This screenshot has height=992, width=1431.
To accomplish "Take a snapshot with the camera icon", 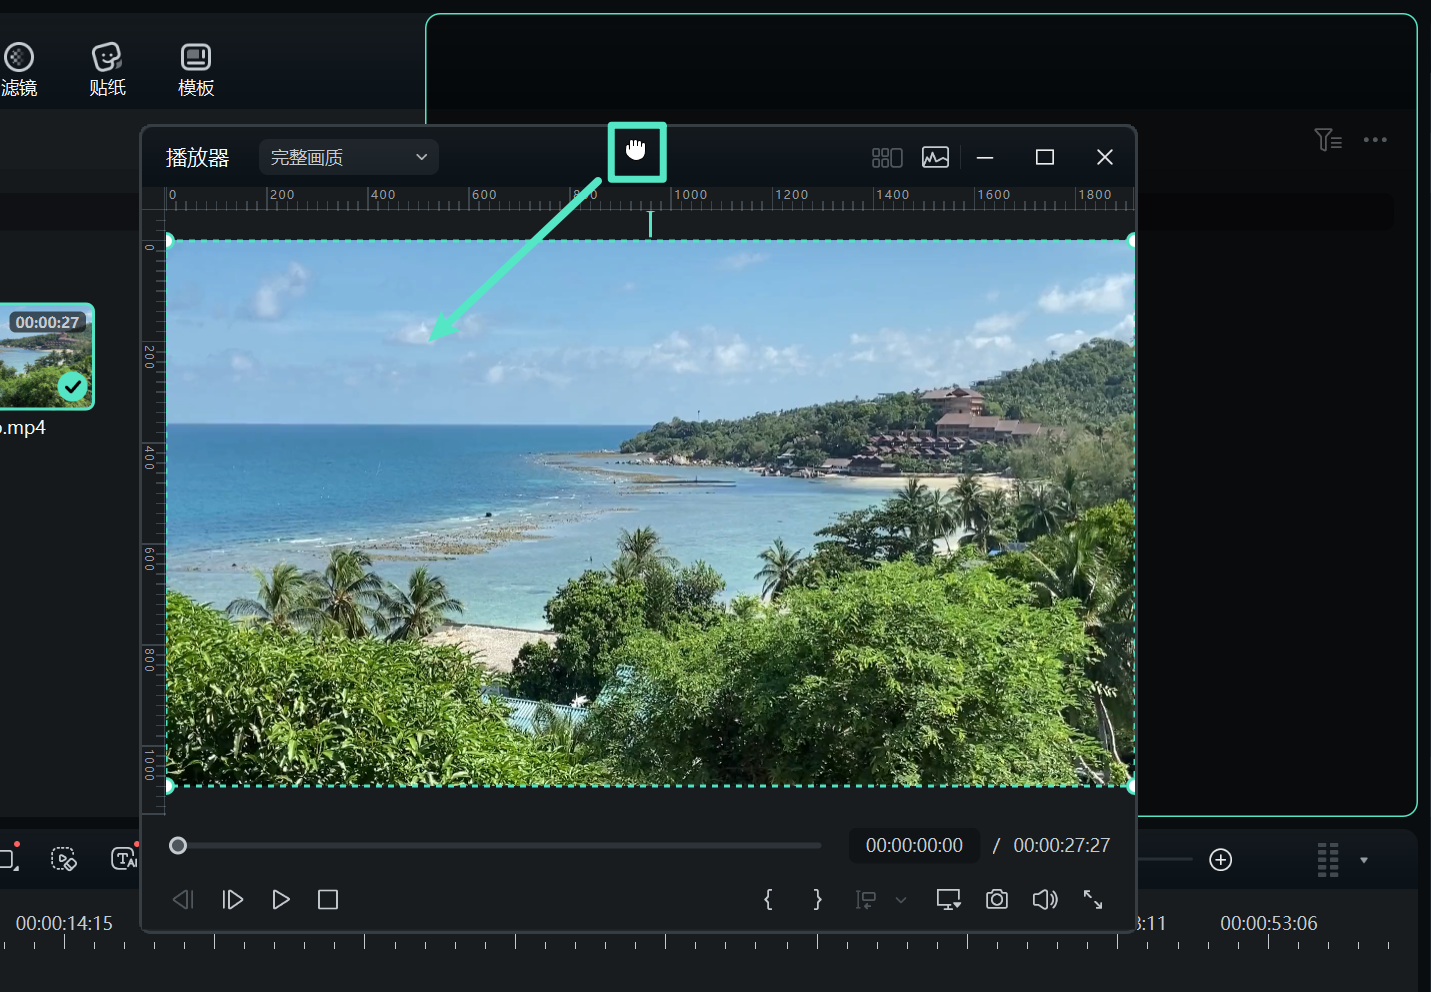I will click(996, 900).
